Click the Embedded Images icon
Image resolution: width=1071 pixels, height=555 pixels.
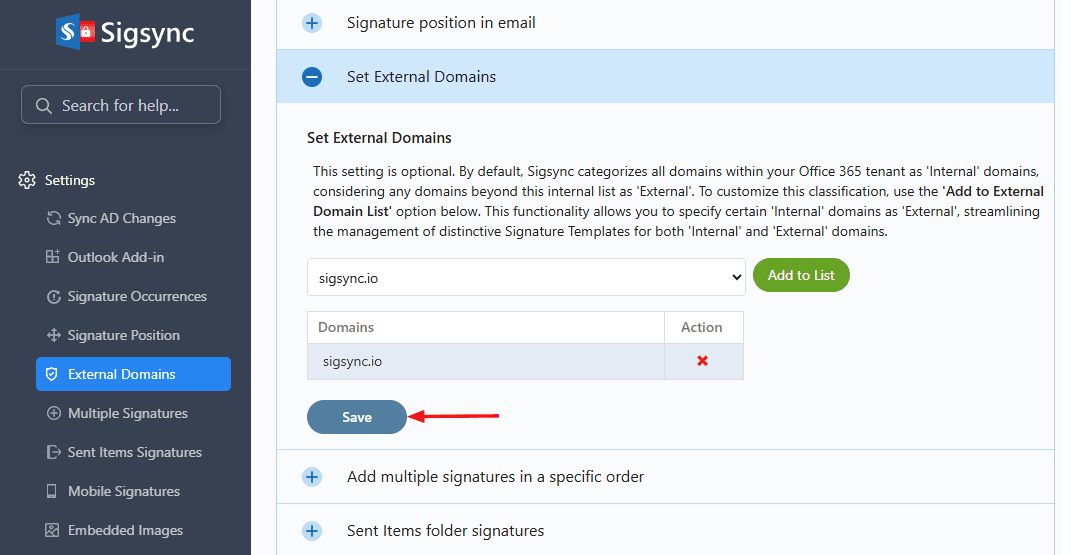pyautogui.click(x=54, y=531)
